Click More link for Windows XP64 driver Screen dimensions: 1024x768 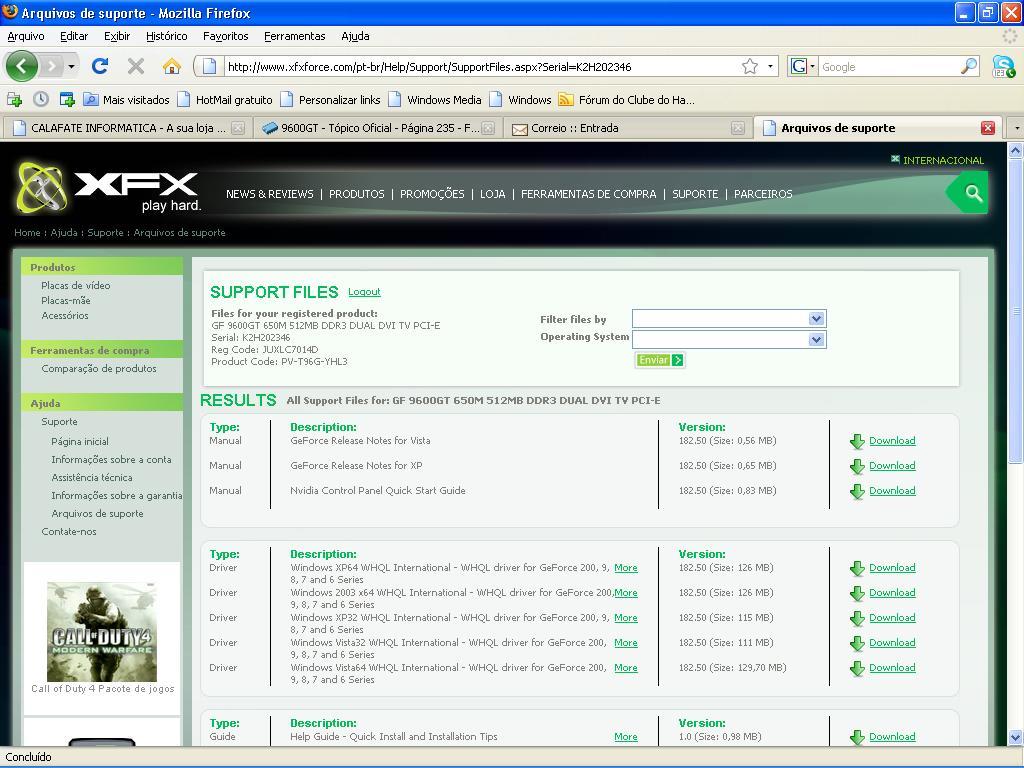(x=626, y=568)
